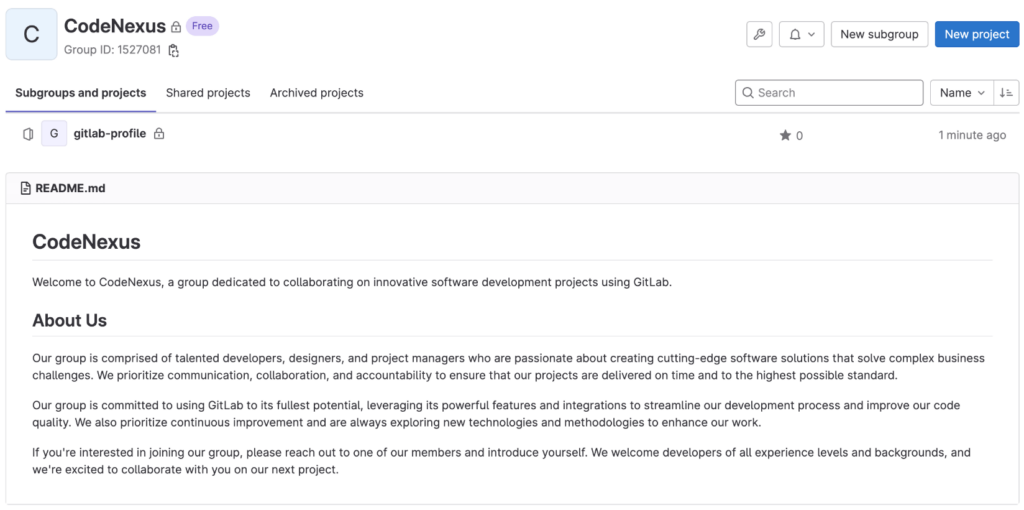1024x510 pixels.
Task: Click the blue New project button
Action: pyautogui.click(x=977, y=35)
